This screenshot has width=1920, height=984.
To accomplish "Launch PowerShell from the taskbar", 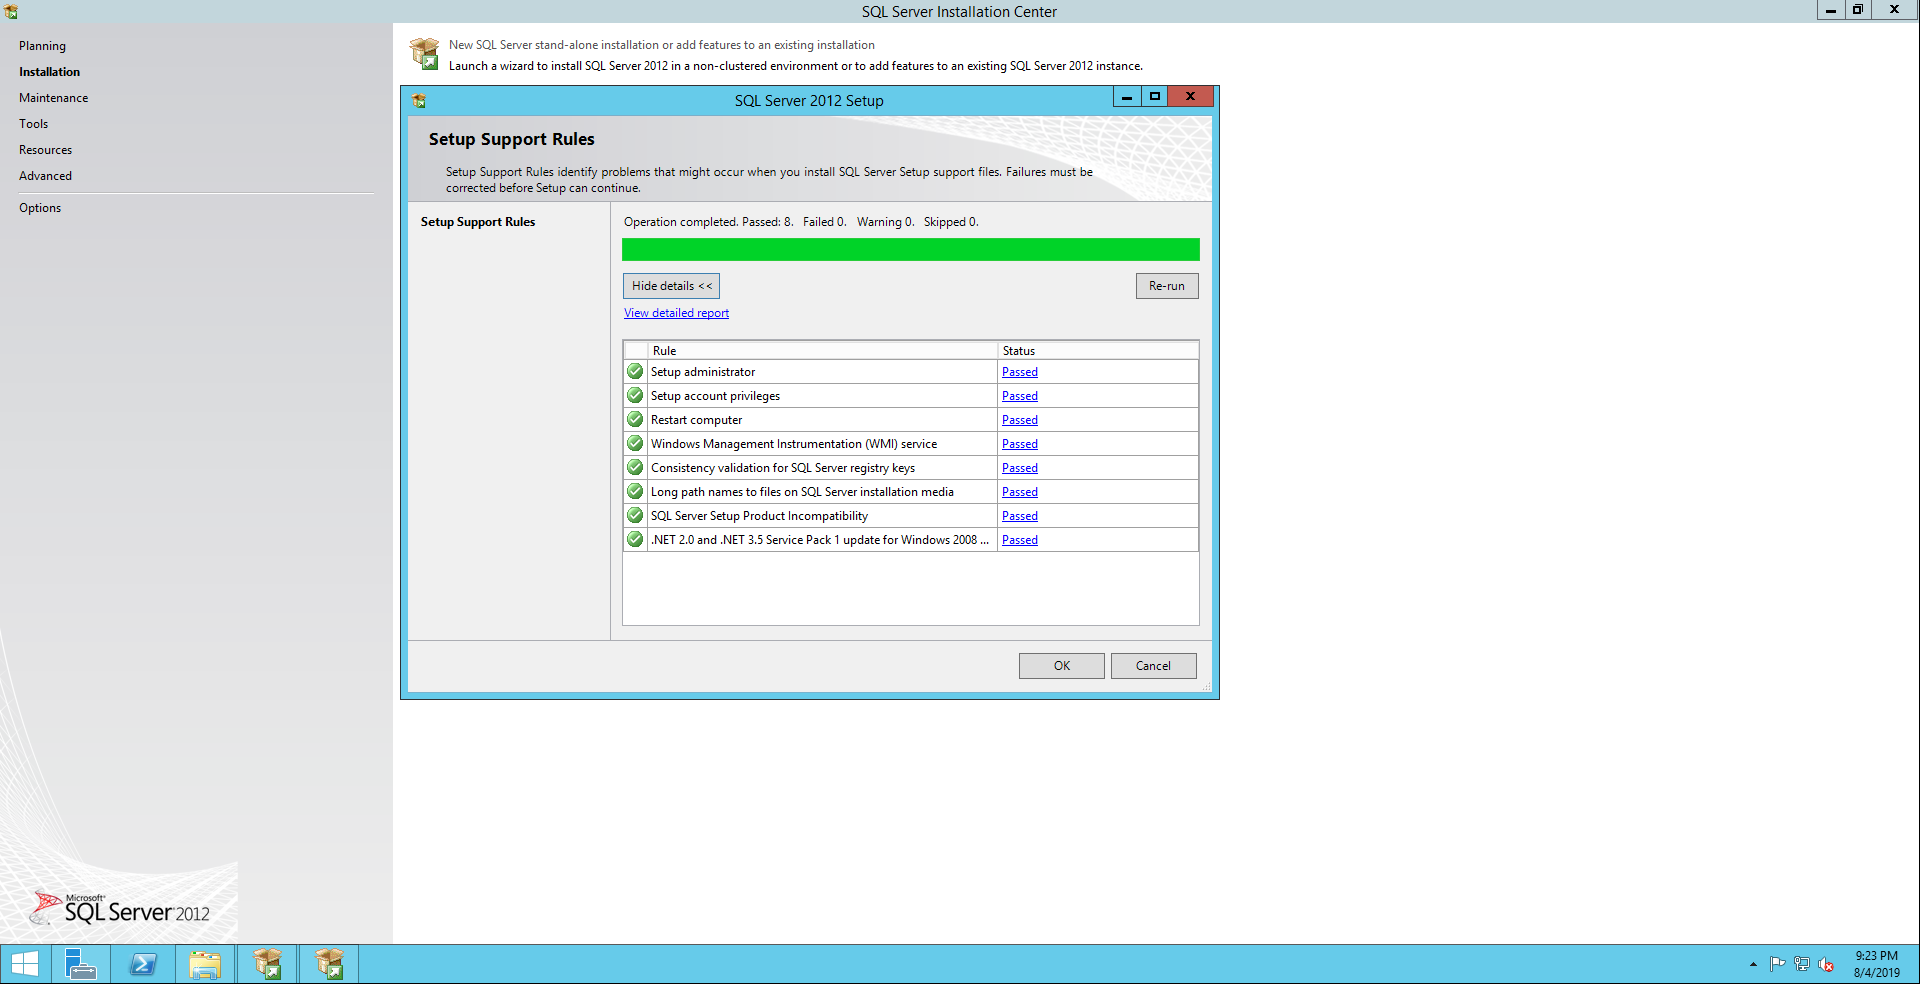I will point(143,964).
